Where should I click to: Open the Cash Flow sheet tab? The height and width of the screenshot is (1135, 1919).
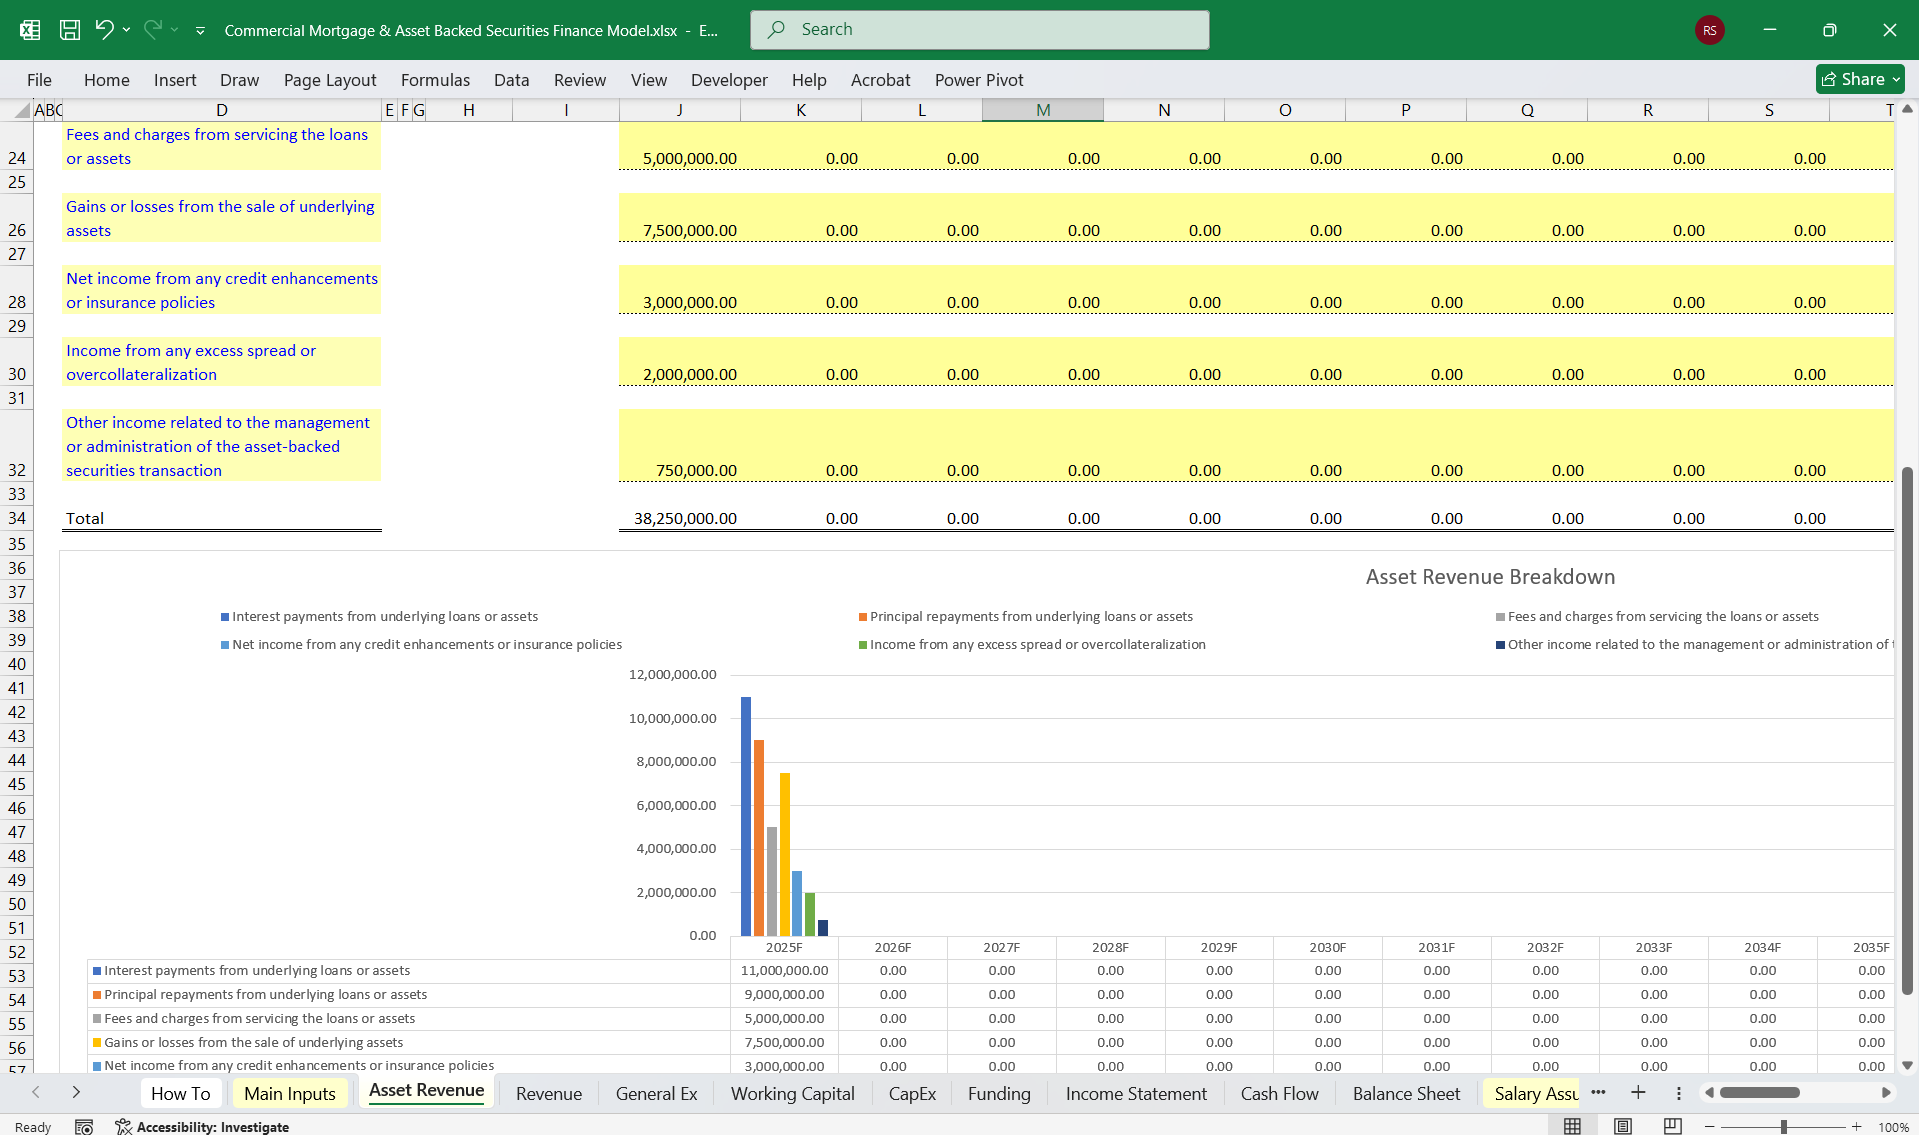pyautogui.click(x=1279, y=1094)
